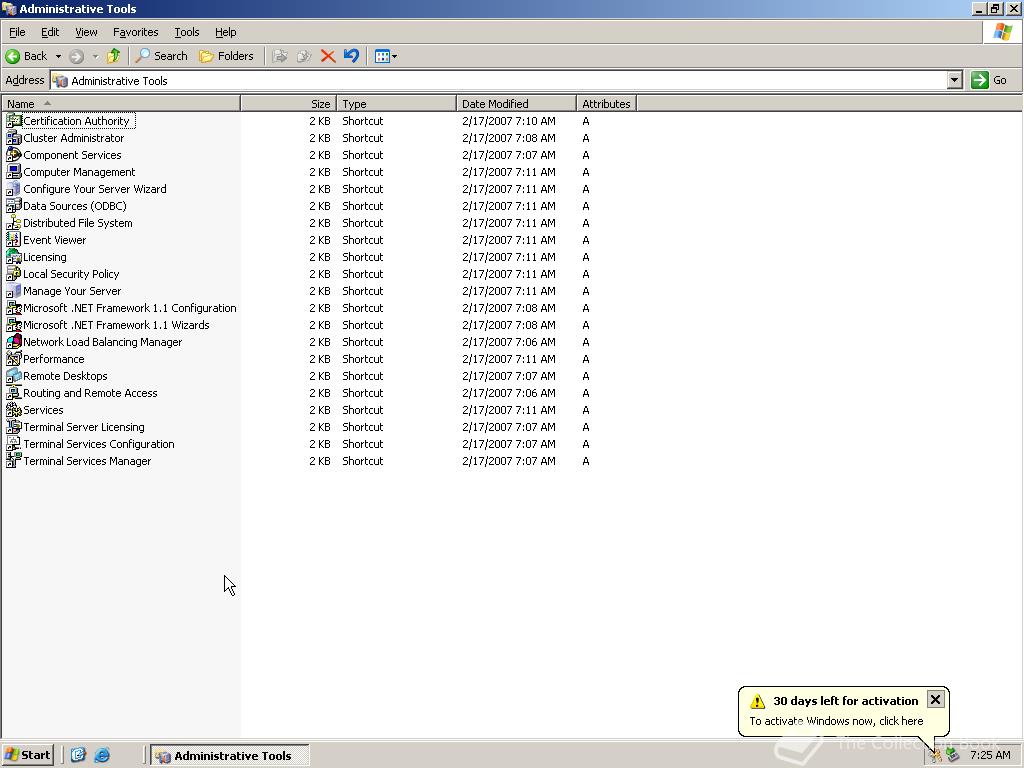Viewport: 1024px width, 768px height.
Task: Click the activate Windows balloon text
Action: click(836, 721)
